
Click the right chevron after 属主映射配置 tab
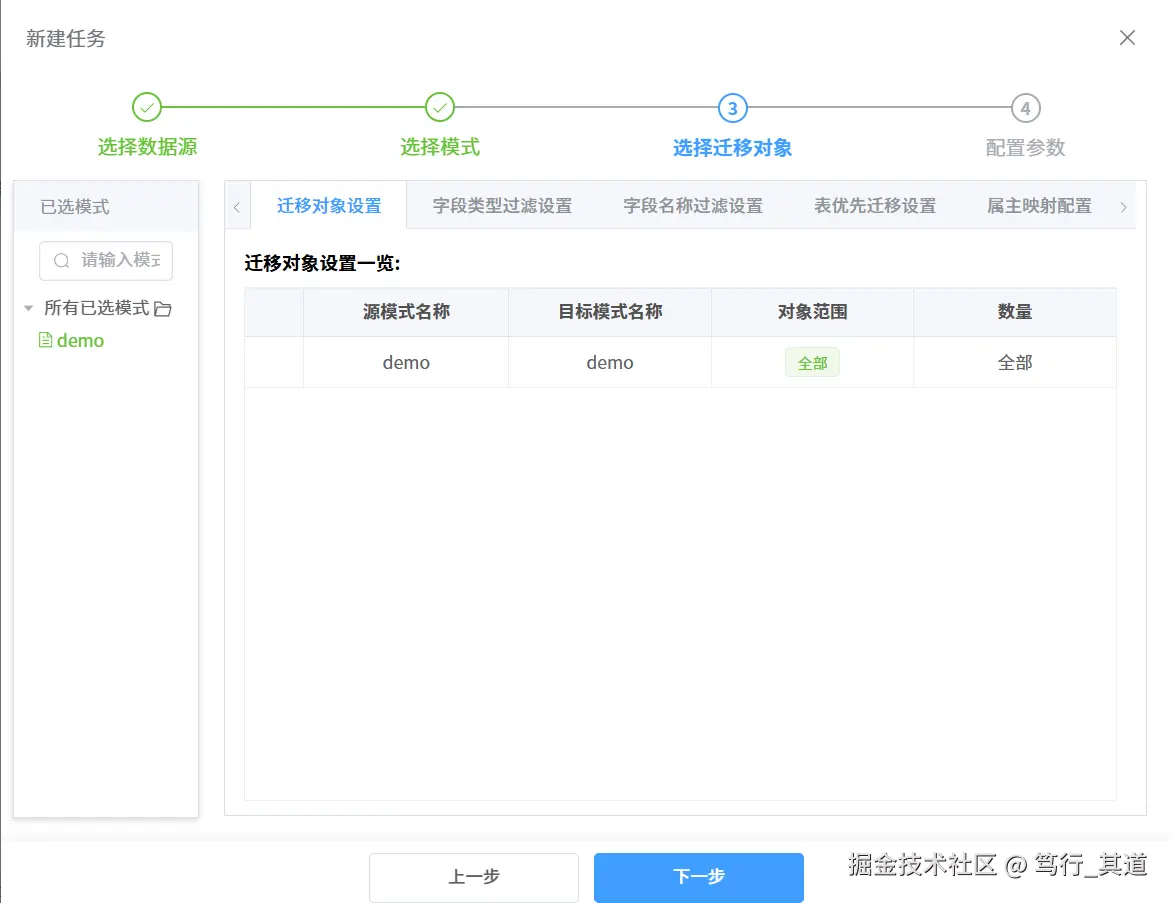click(1124, 205)
